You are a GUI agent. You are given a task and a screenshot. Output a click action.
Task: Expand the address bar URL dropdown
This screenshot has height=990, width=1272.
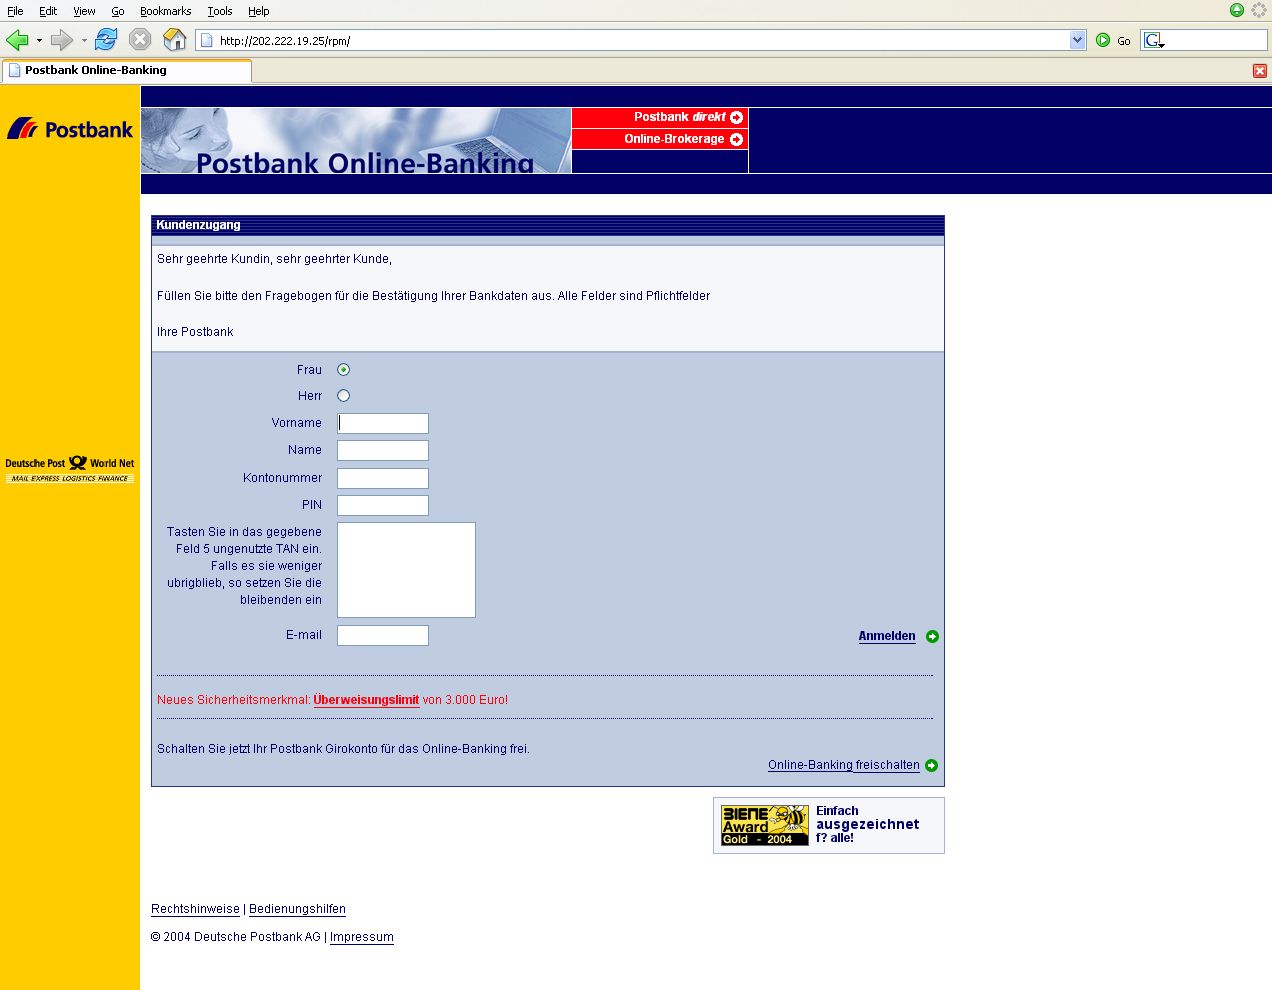(x=1077, y=41)
